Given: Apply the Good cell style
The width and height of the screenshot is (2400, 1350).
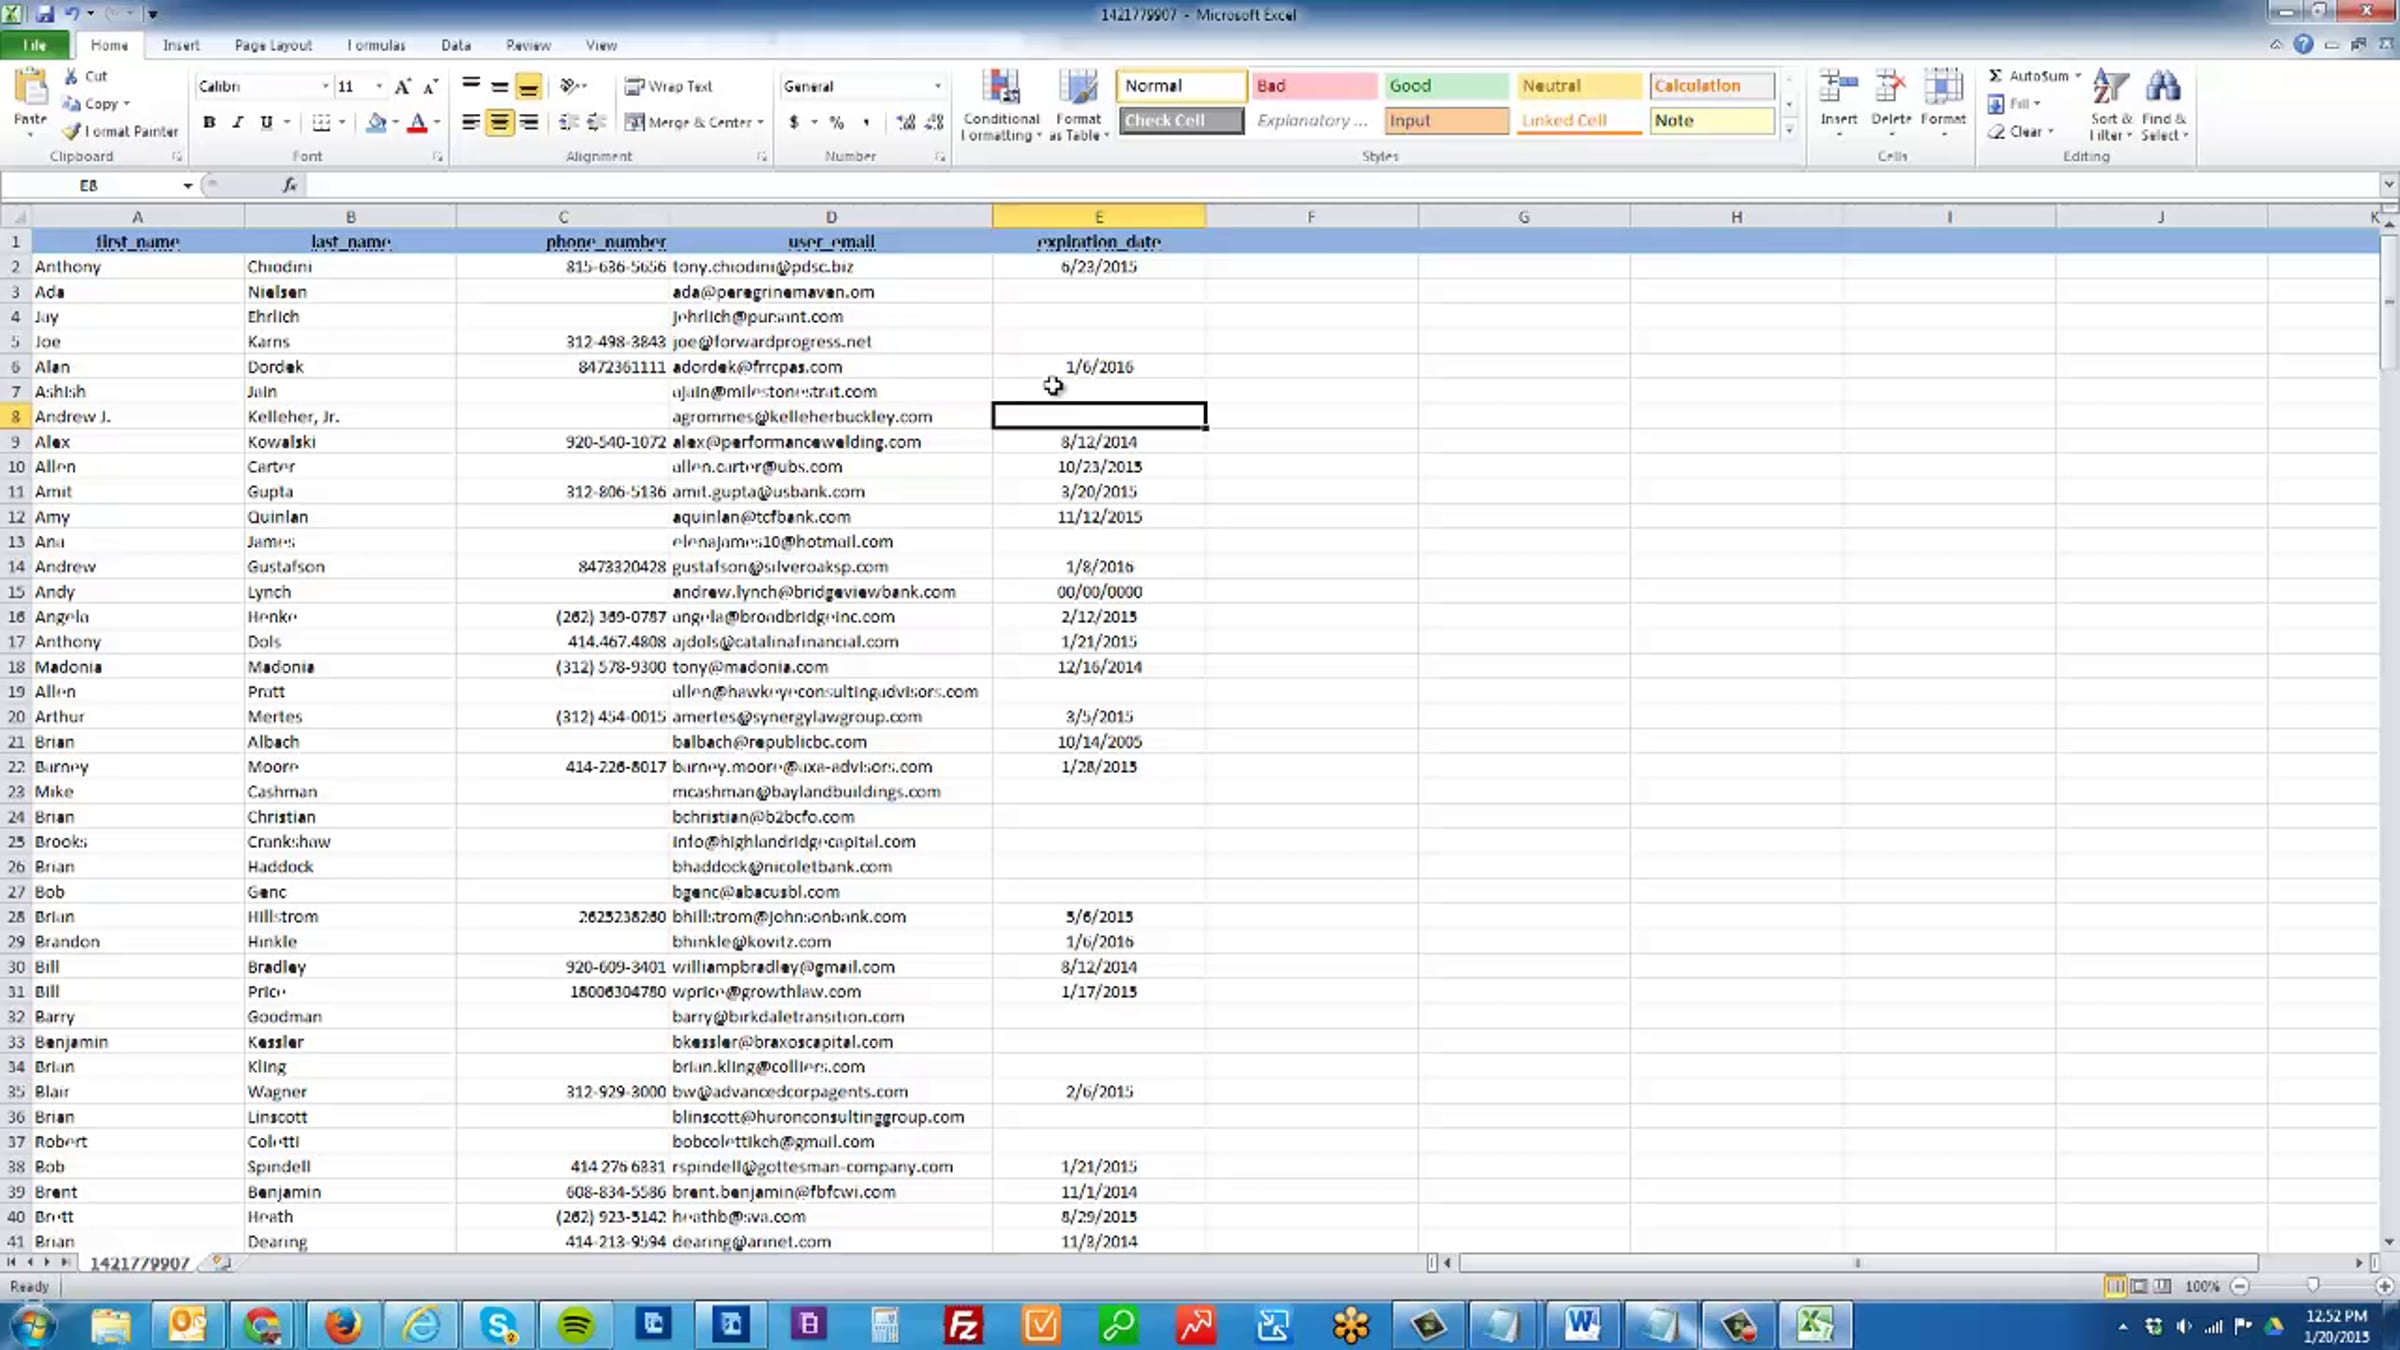Looking at the screenshot, I should click(1444, 86).
